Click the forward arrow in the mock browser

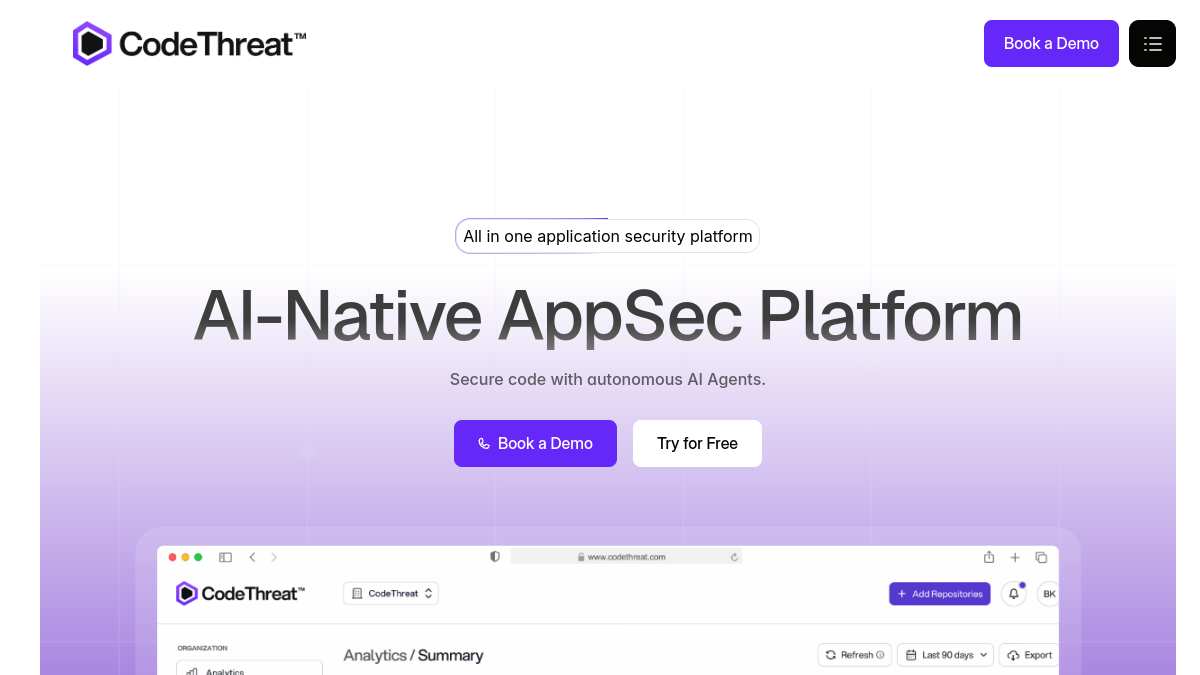pyautogui.click(x=274, y=557)
